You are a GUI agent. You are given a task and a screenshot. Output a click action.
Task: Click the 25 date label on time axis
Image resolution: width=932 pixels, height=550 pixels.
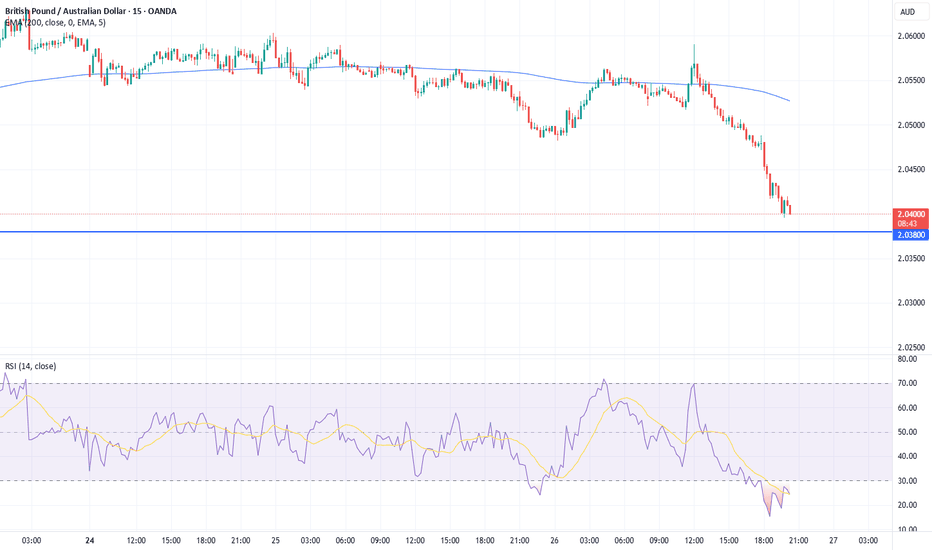(x=275, y=540)
